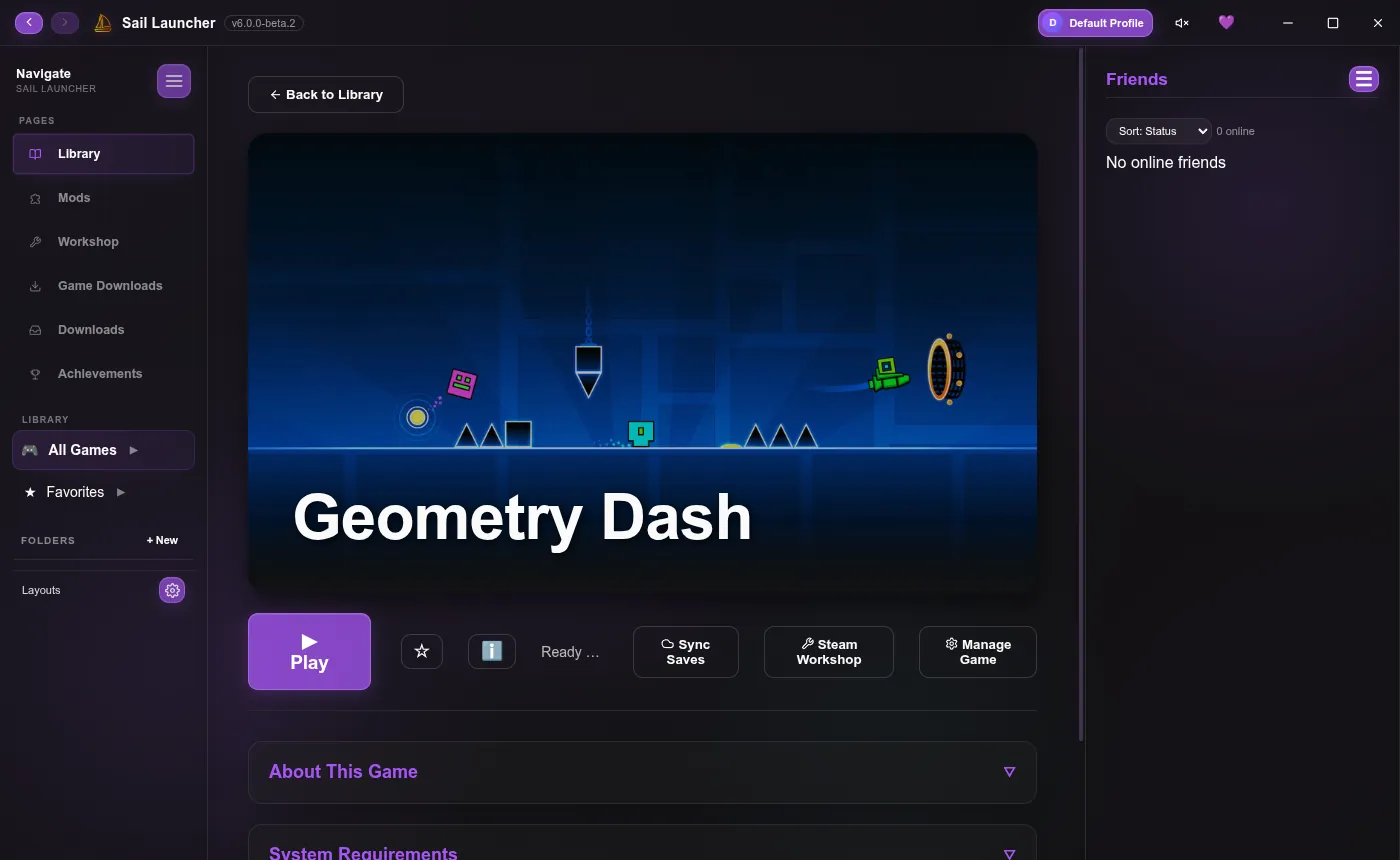Open the game info icon button
Image resolution: width=1400 pixels, height=860 pixels.
coord(492,651)
